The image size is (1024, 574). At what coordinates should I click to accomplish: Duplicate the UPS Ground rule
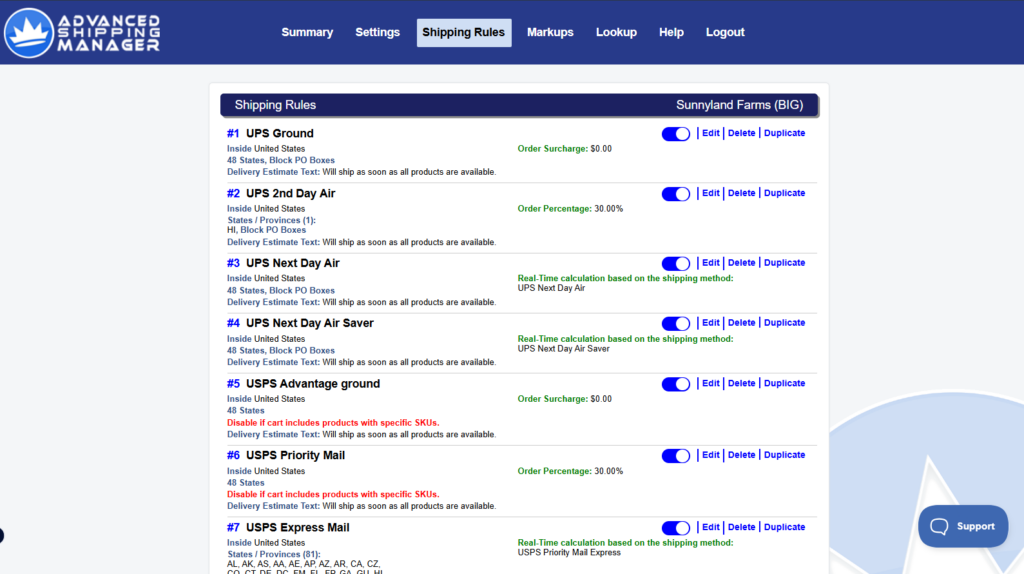point(784,133)
